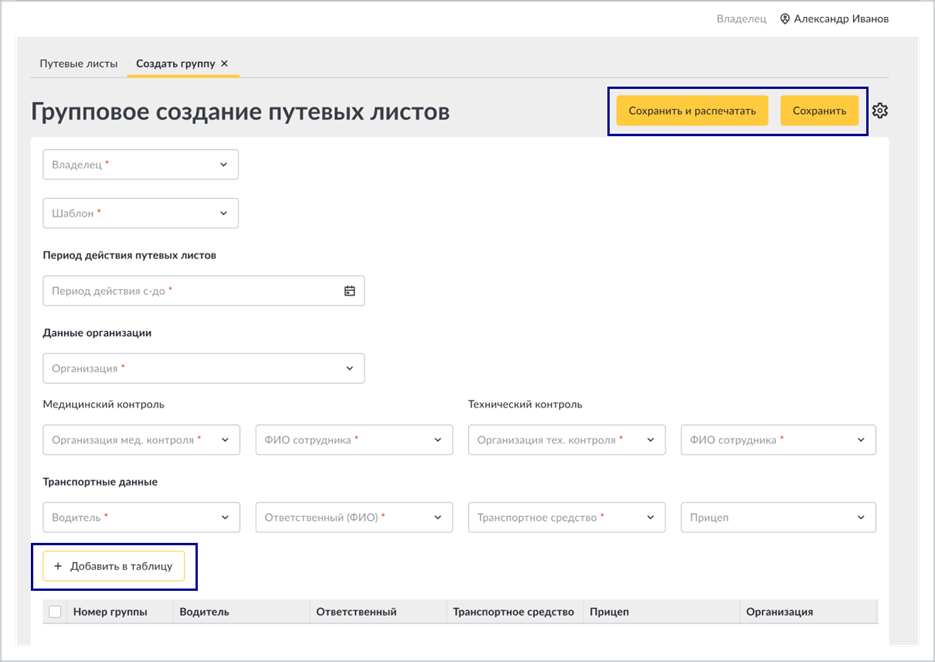Expand the Ответственный (ФИО) dropdown
Viewport: 935px width, 662px height.
[x=354, y=518]
